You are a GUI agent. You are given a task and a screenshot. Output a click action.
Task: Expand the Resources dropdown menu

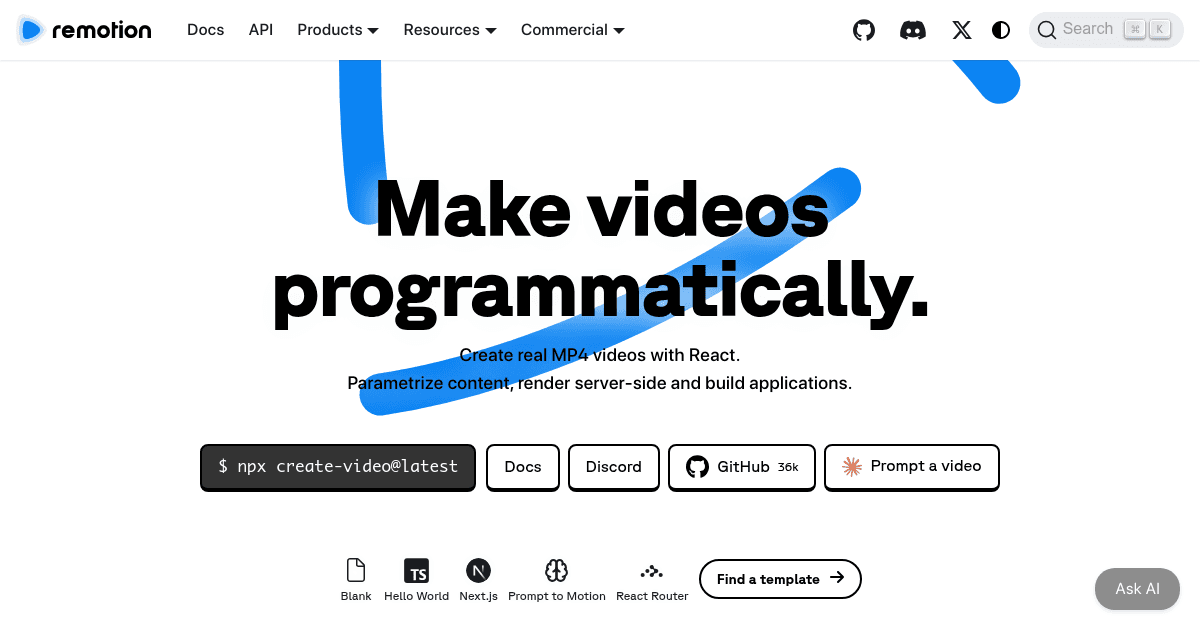[450, 30]
